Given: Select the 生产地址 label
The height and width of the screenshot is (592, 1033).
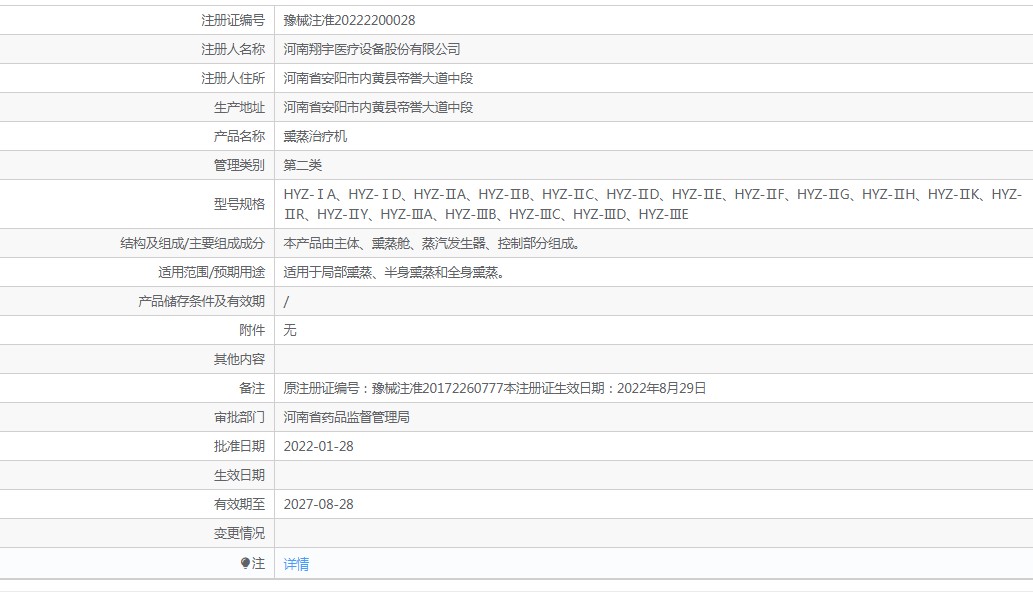Looking at the screenshot, I should pos(239,107).
